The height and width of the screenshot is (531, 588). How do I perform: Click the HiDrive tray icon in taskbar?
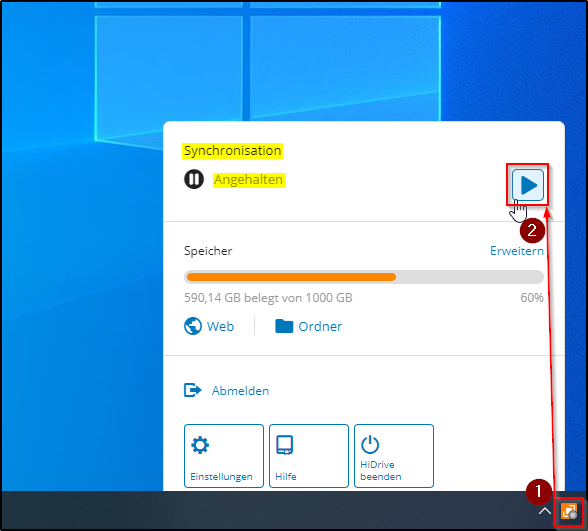pyautogui.click(x=568, y=511)
